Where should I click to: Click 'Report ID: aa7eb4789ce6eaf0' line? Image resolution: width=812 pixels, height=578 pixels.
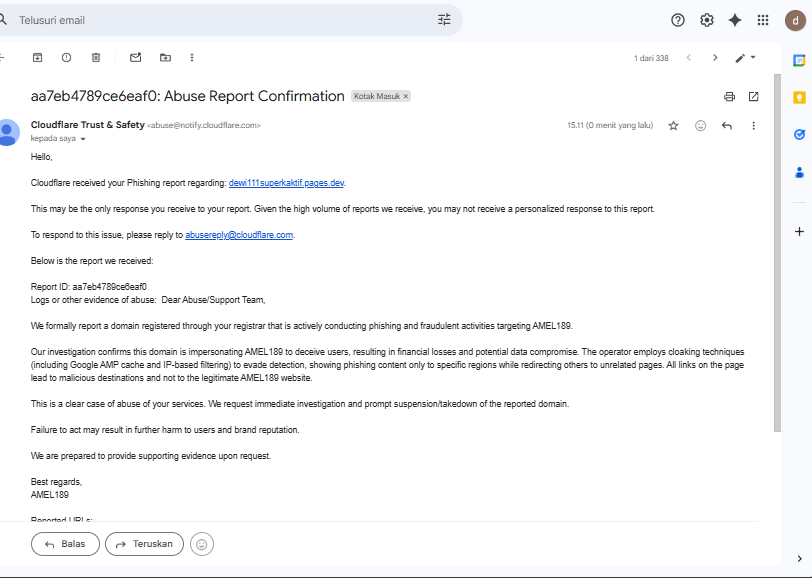click(x=89, y=287)
